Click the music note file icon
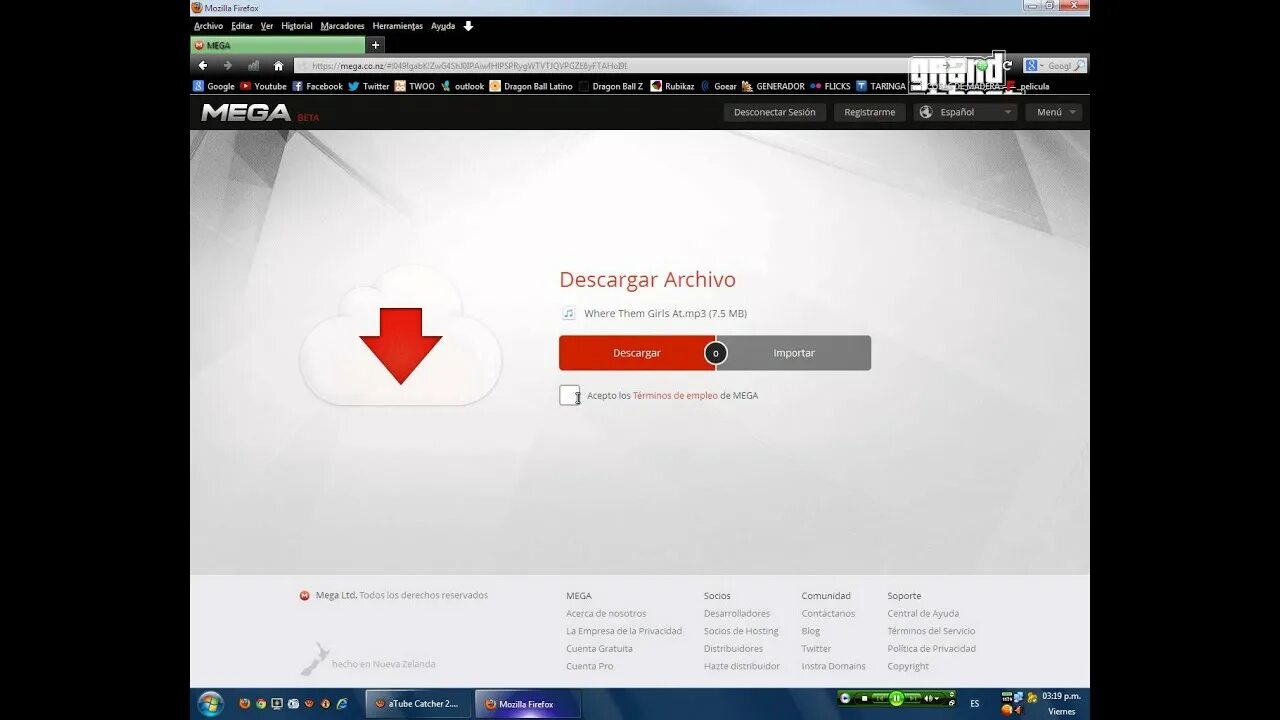1280x720 pixels. (568, 313)
